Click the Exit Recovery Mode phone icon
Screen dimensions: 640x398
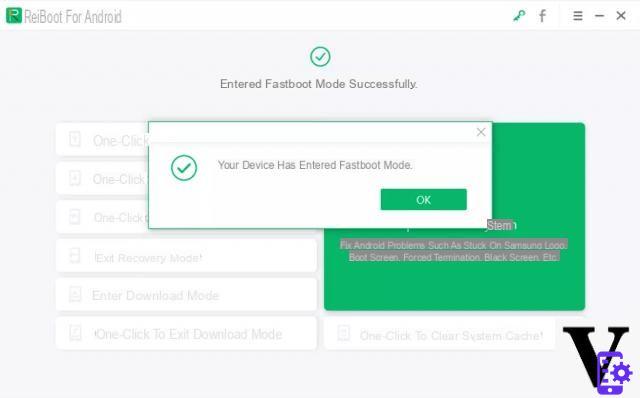[x=75, y=256]
